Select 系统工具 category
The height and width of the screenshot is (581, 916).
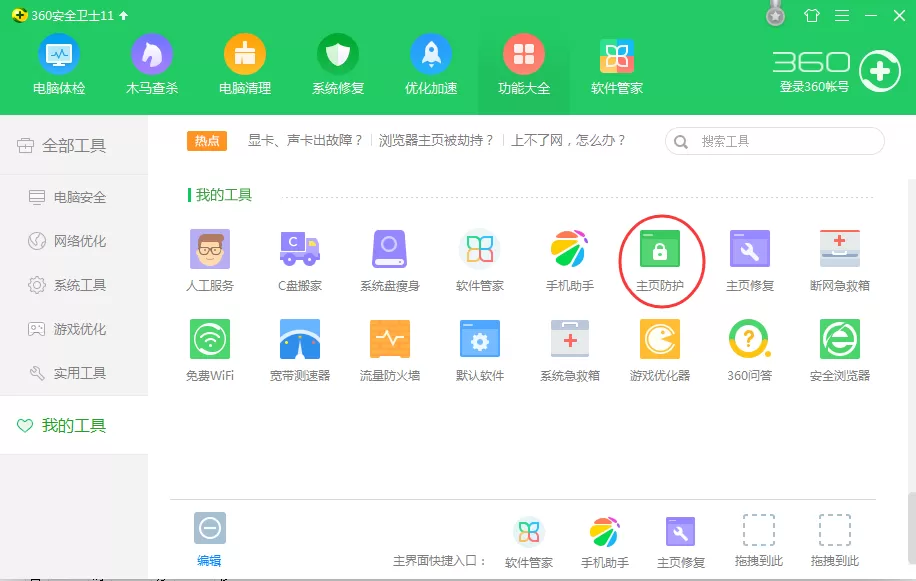tap(74, 285)
